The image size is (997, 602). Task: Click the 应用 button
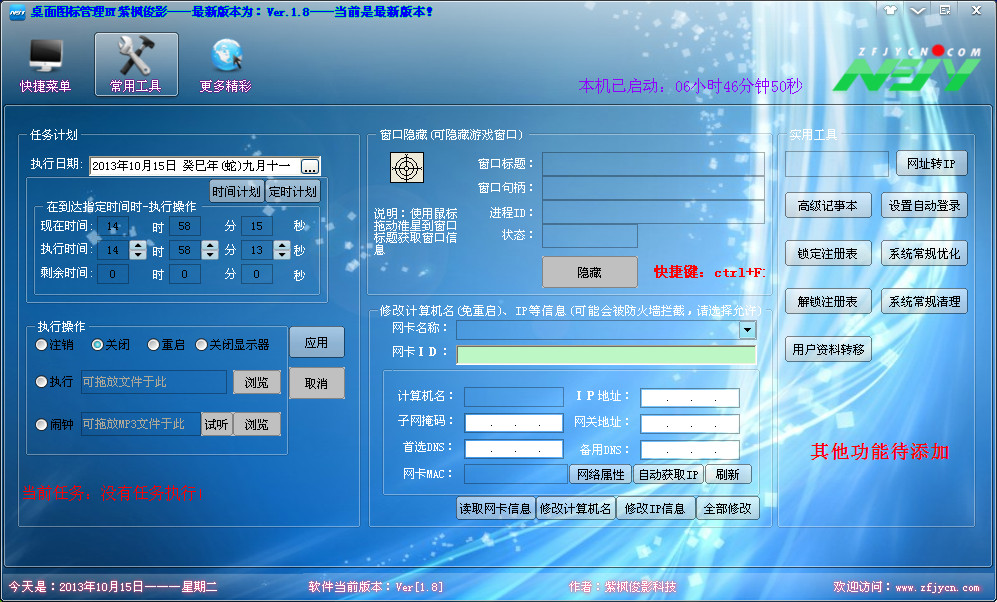click(316, 342)
